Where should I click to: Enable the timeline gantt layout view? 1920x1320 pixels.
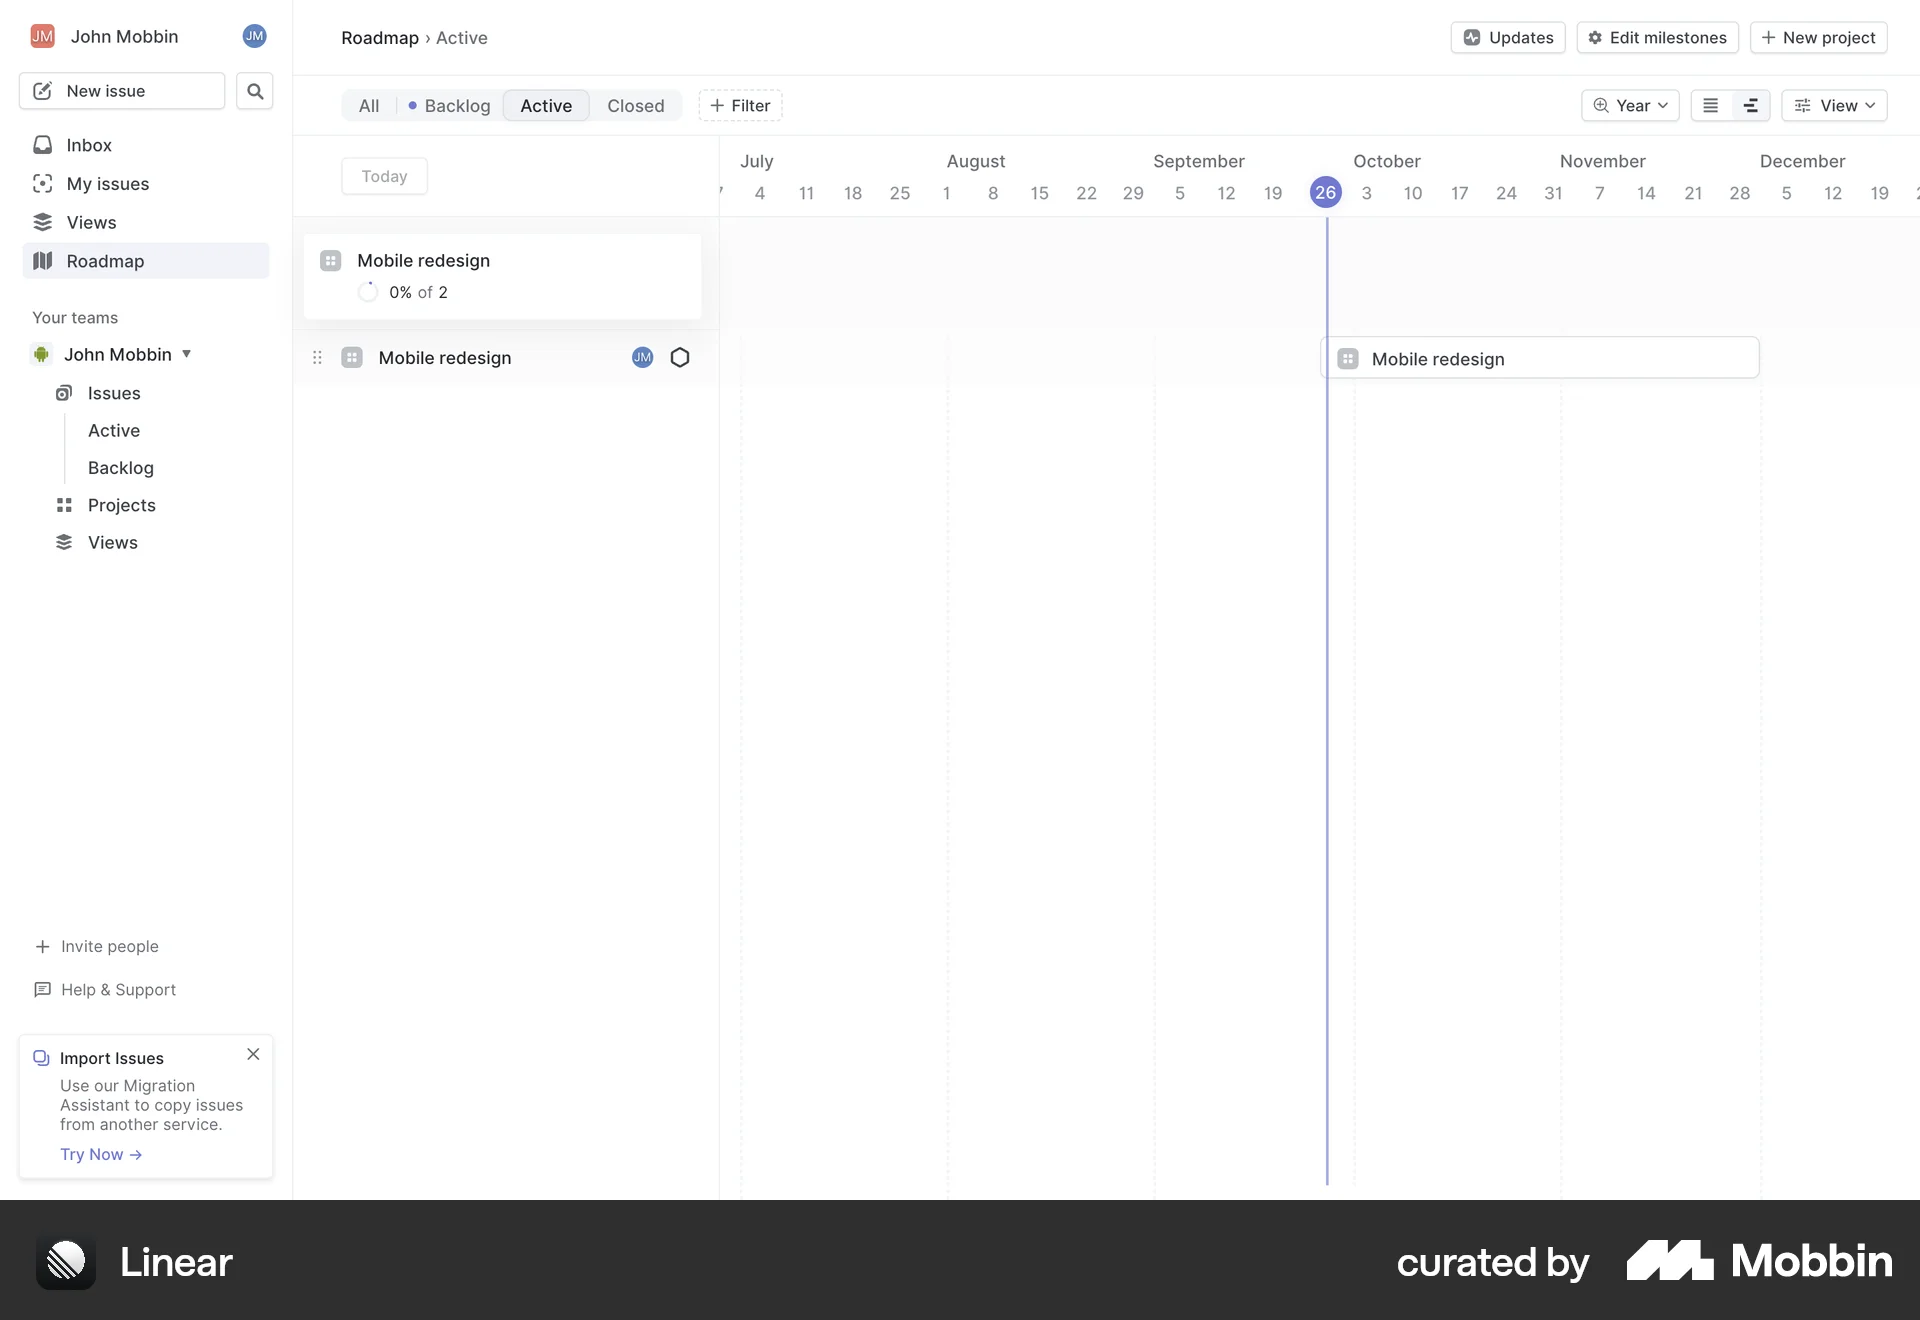(x=1750, y=105)
